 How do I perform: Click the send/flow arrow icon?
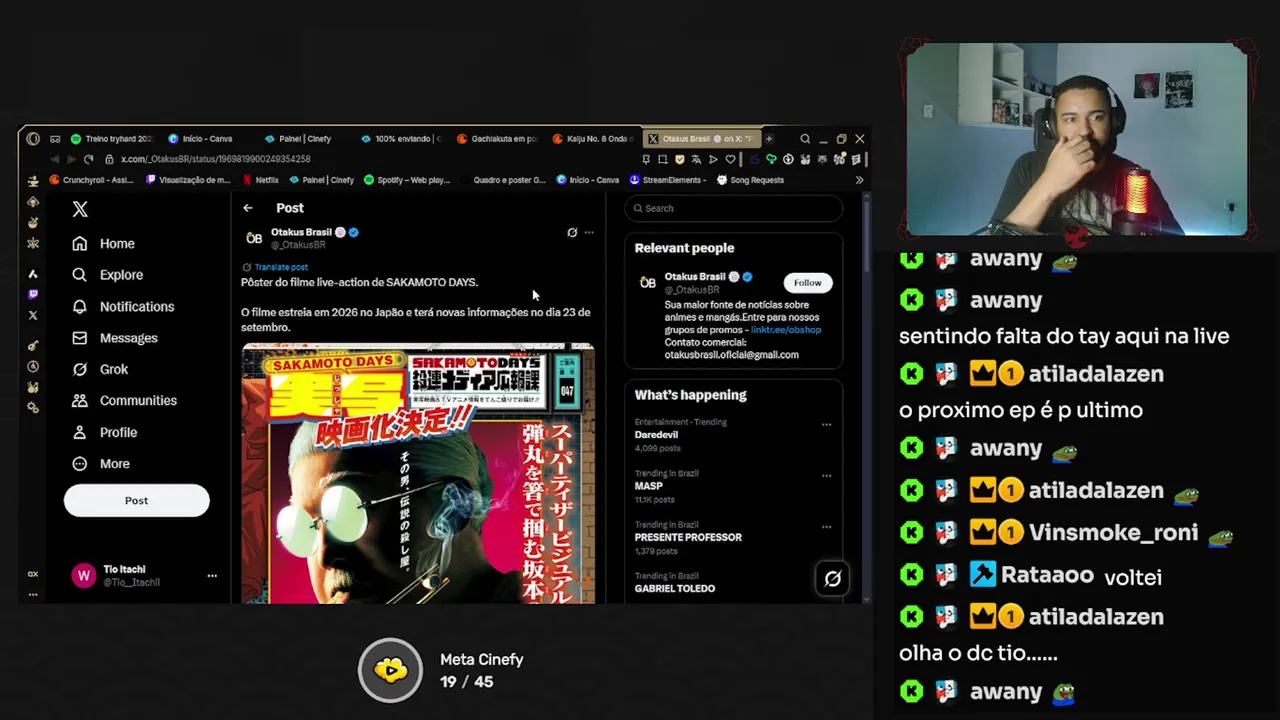pyautogui.click(x=713, y=159)
